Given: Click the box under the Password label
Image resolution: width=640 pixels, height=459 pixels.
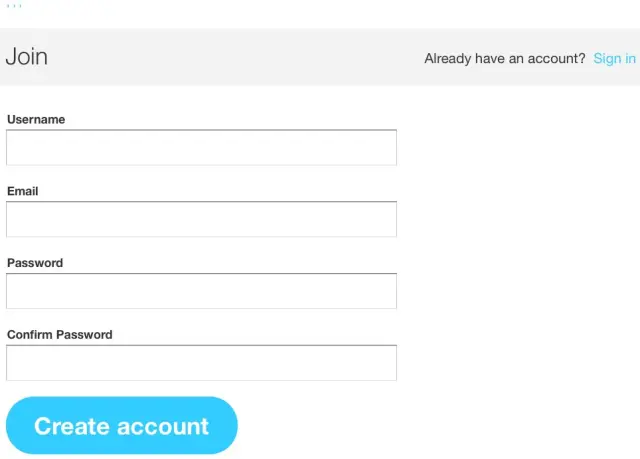Looking at the screenshot, I should (201, 291).
